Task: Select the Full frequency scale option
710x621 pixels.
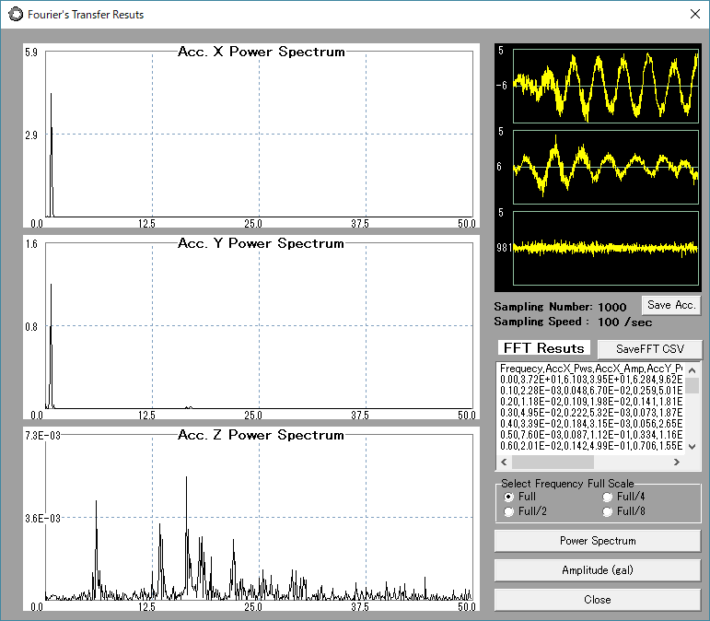Action: 510,496
